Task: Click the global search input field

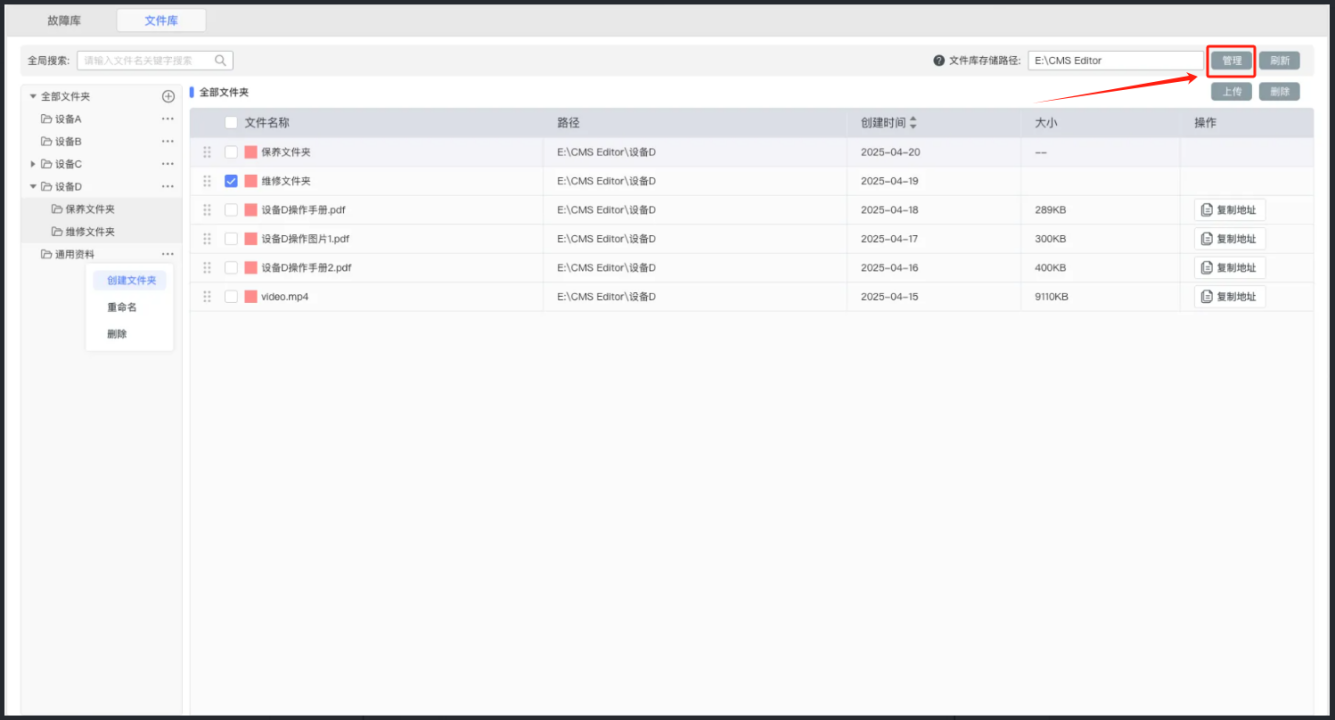Action: click(x=146, y=61)
